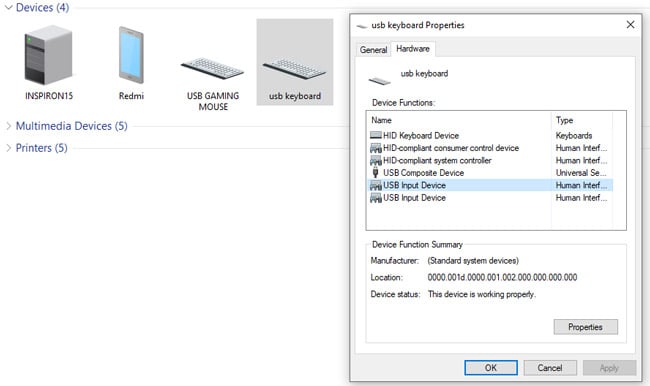Click the HID-compliant consumer control device icon
The height and width of the screenshot is (386, 650).
click(376, 148)
